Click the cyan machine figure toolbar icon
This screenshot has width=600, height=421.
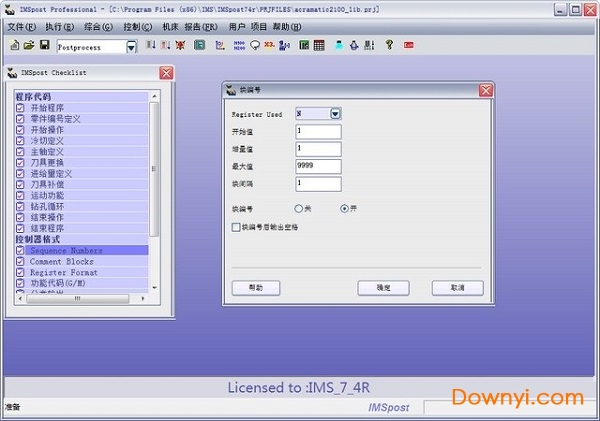click(x=339, y=45)
